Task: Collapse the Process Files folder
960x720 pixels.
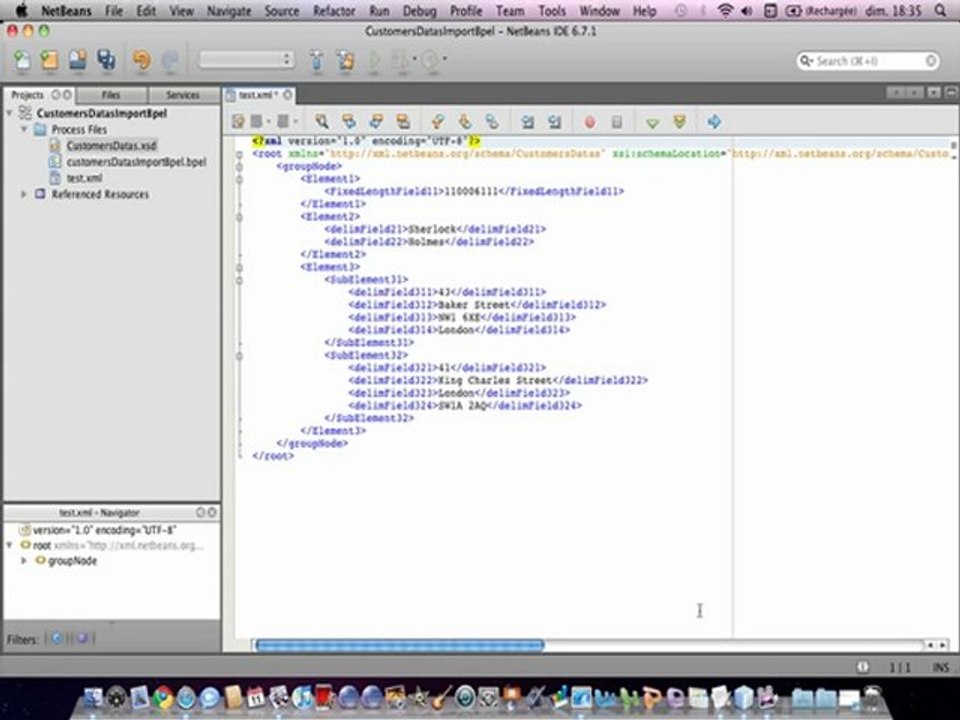Action: (24, 130)
